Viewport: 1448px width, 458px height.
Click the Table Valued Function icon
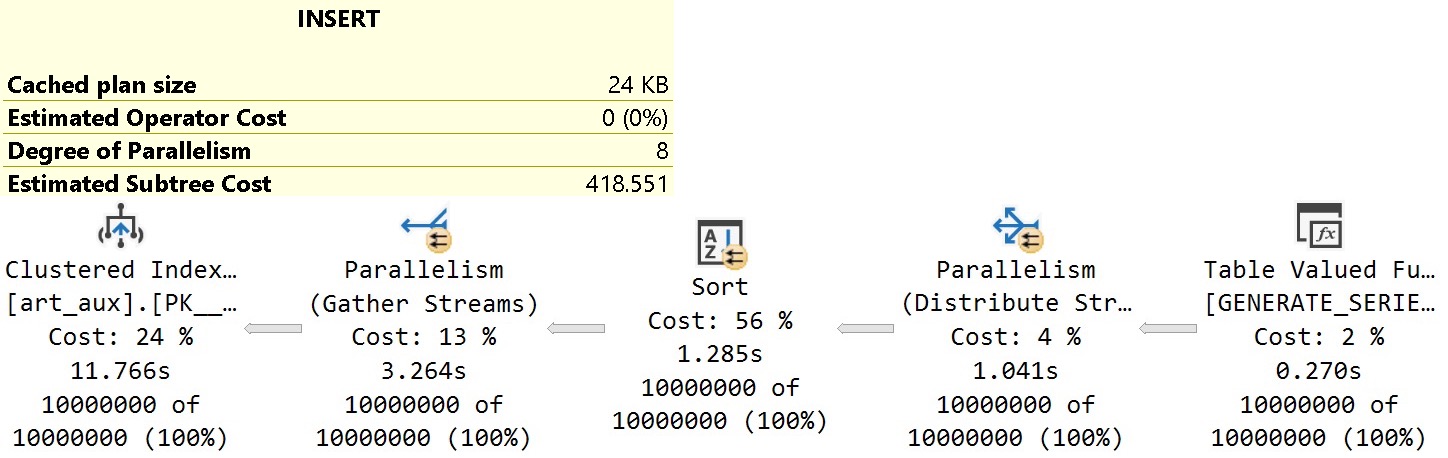tap(1318, 227)
